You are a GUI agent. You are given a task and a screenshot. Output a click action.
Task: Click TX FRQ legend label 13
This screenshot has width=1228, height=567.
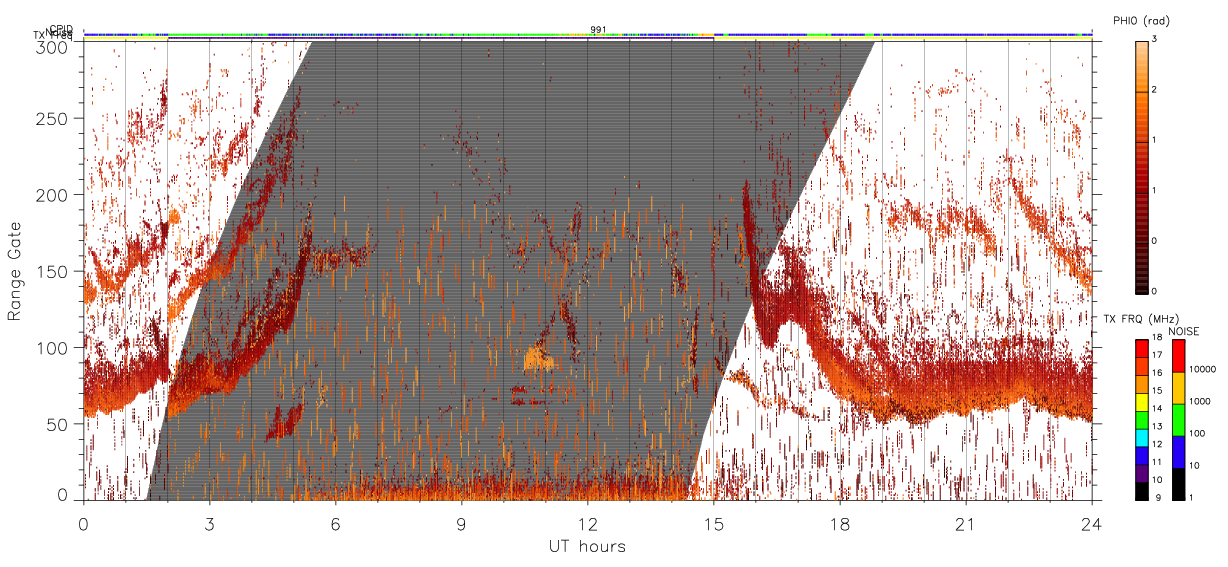1159,427
